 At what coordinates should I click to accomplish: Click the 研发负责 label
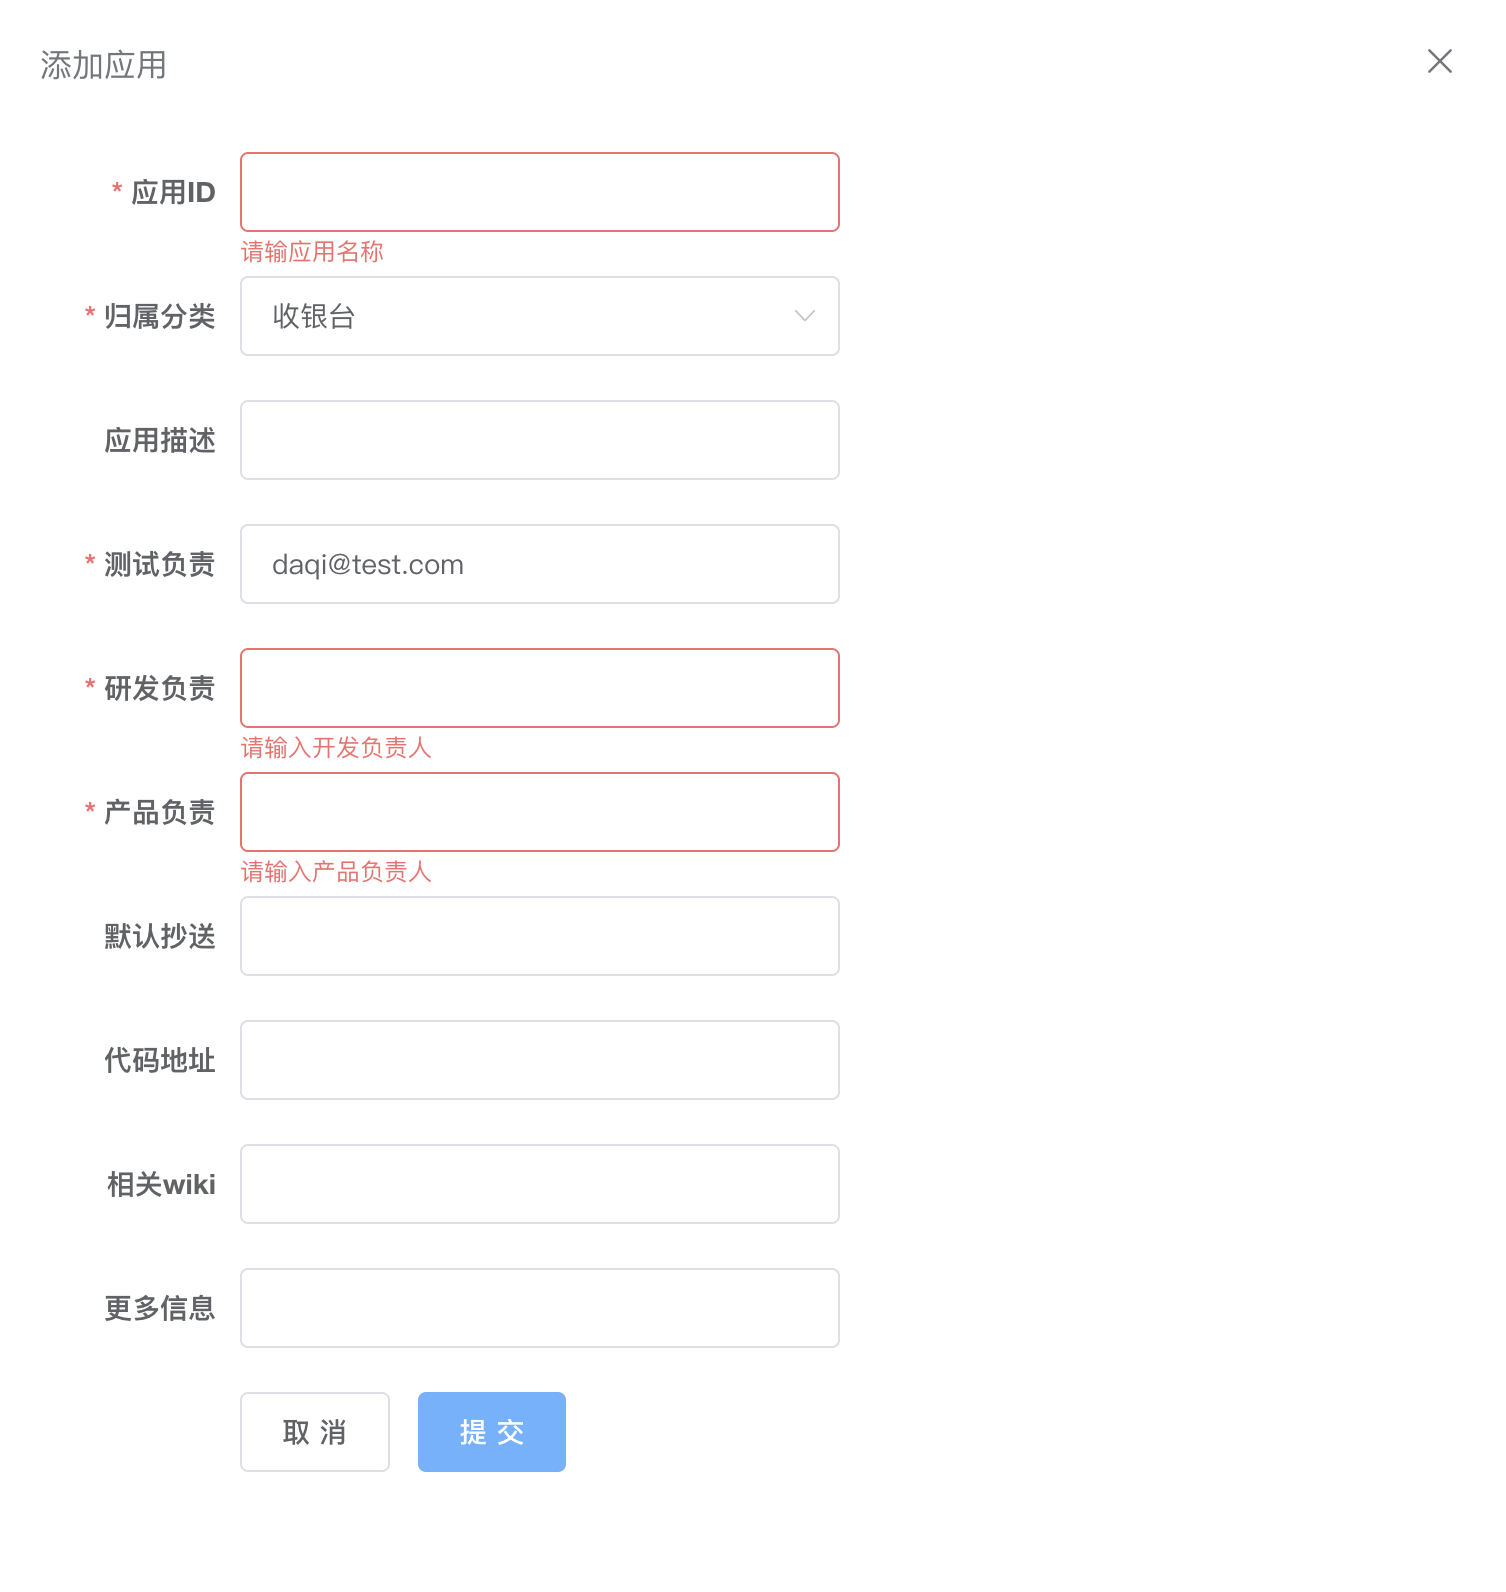point(160,688)
